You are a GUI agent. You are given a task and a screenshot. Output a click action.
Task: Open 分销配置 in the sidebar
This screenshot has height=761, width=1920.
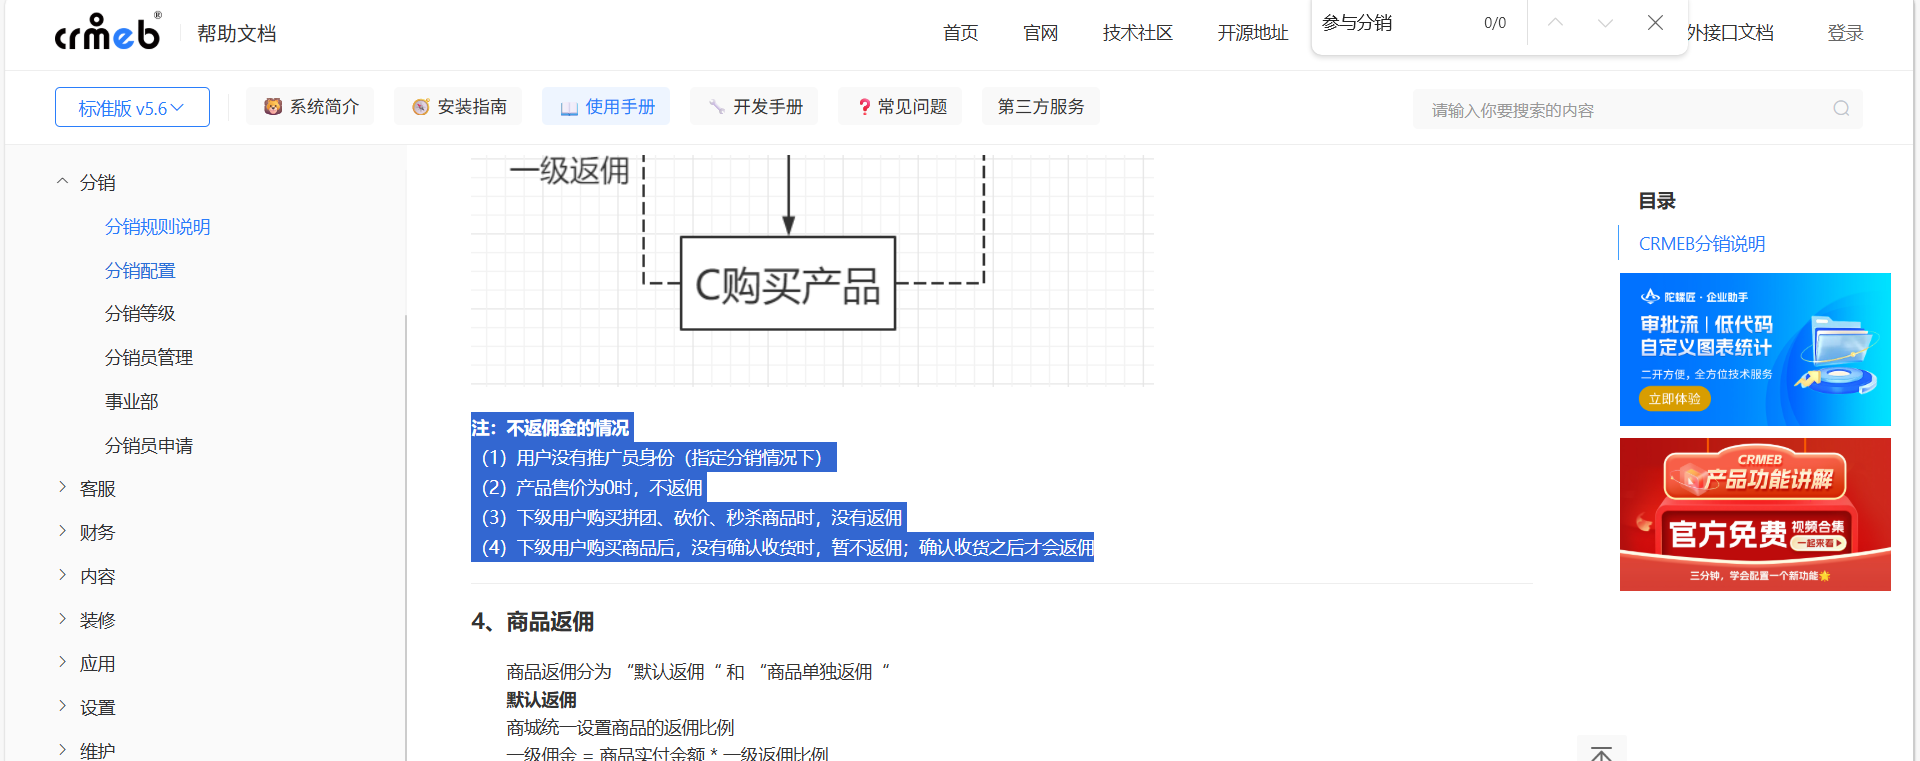pos(140,271)
